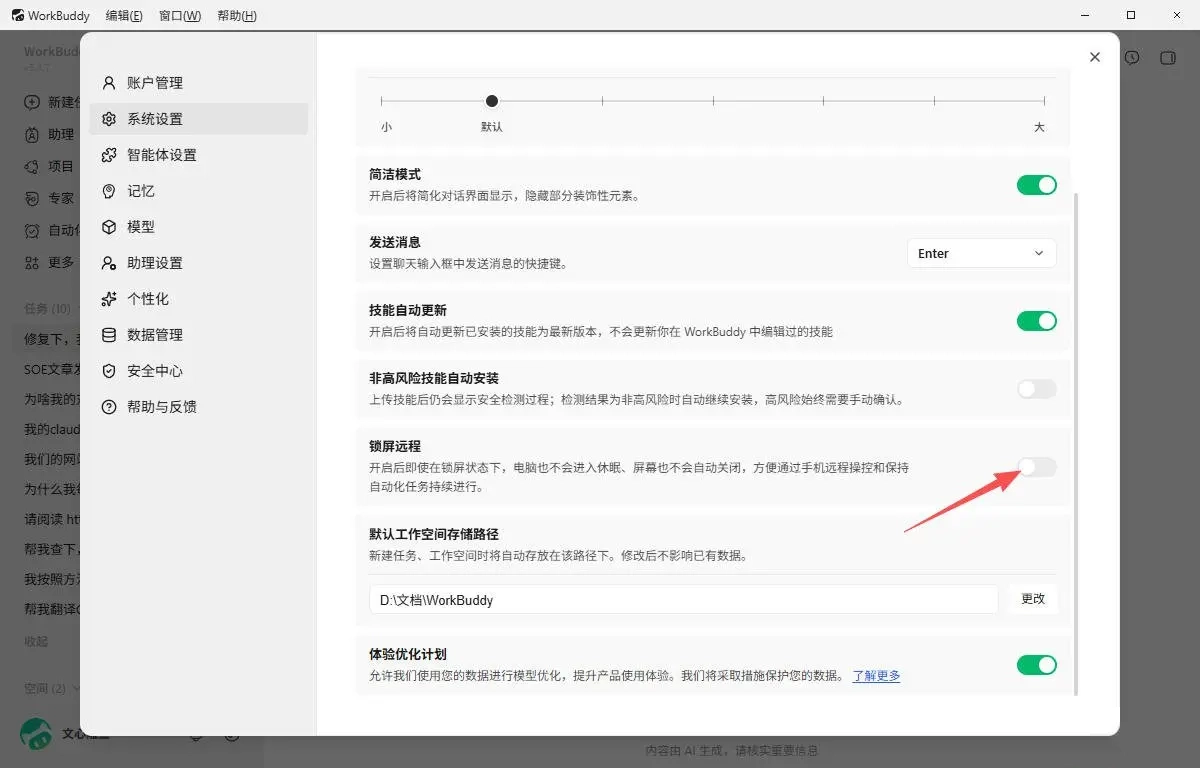Image resolution: width=1200 pixels, height=768 pixels.
Task: Enable the 锁屏远程 switch
Action: [x=1037, y=467]
